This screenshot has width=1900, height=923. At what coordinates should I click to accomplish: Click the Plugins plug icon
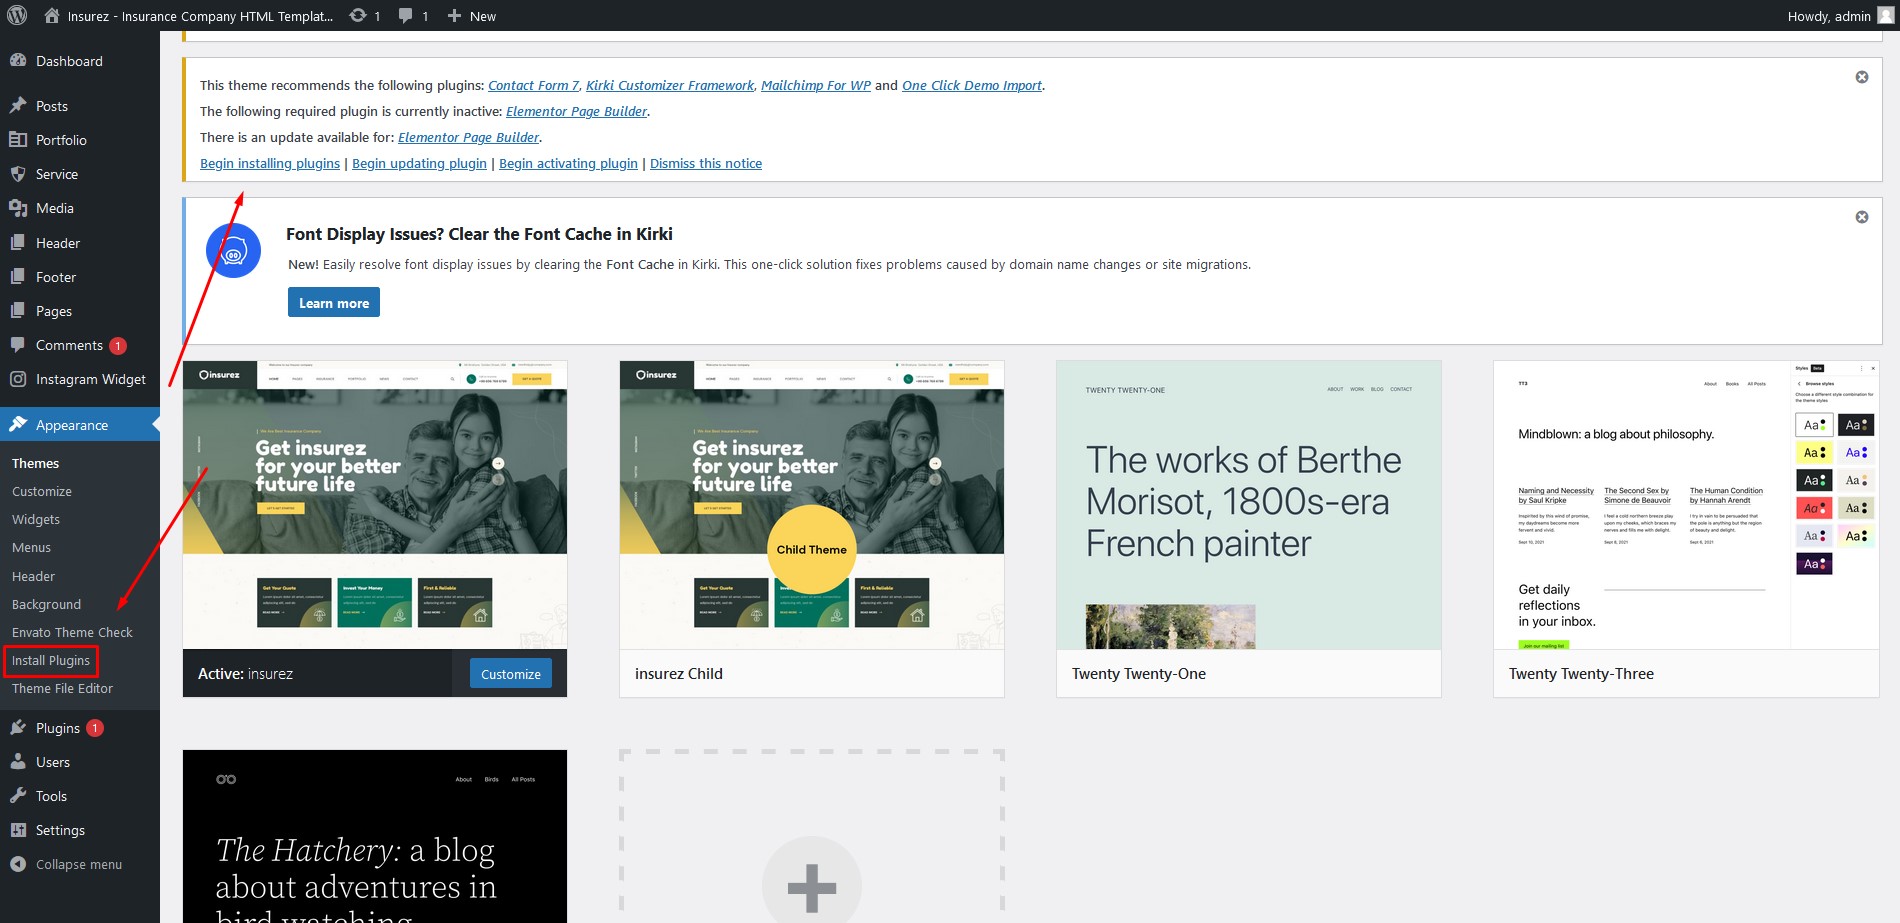click(x=18, y=728)
